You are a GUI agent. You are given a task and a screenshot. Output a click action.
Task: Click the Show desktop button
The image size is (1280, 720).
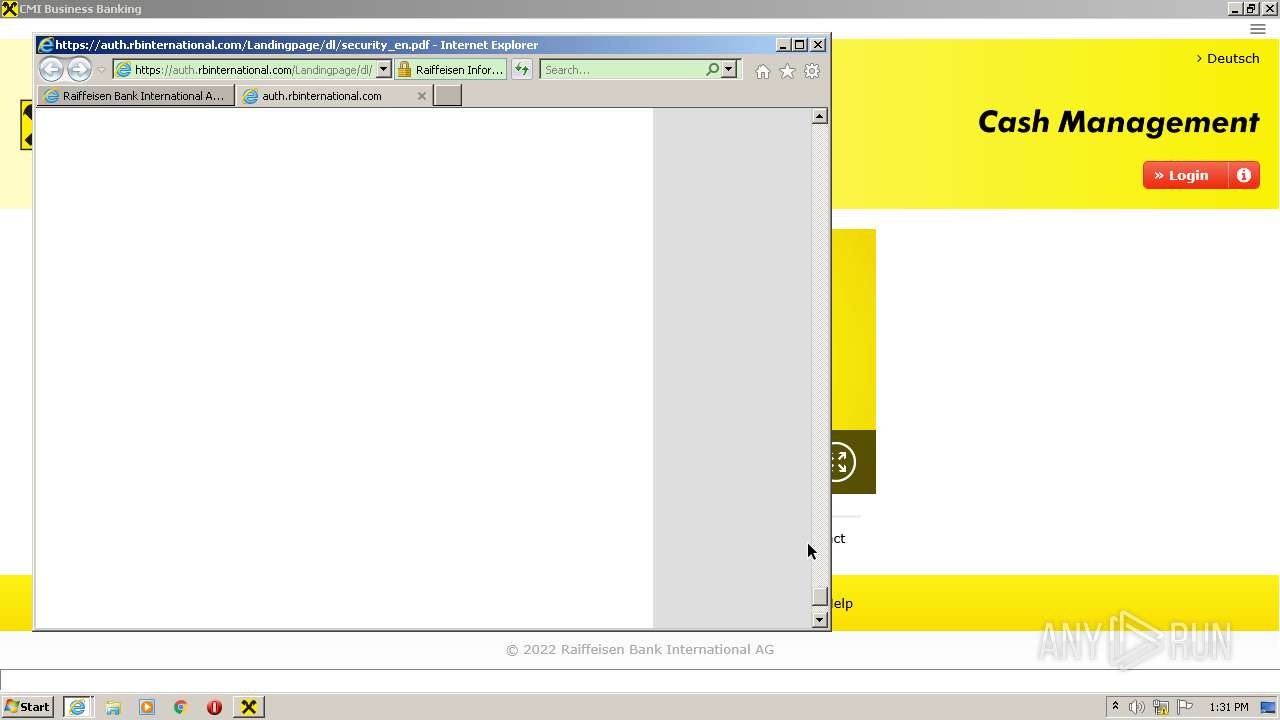pos(1269,707)
